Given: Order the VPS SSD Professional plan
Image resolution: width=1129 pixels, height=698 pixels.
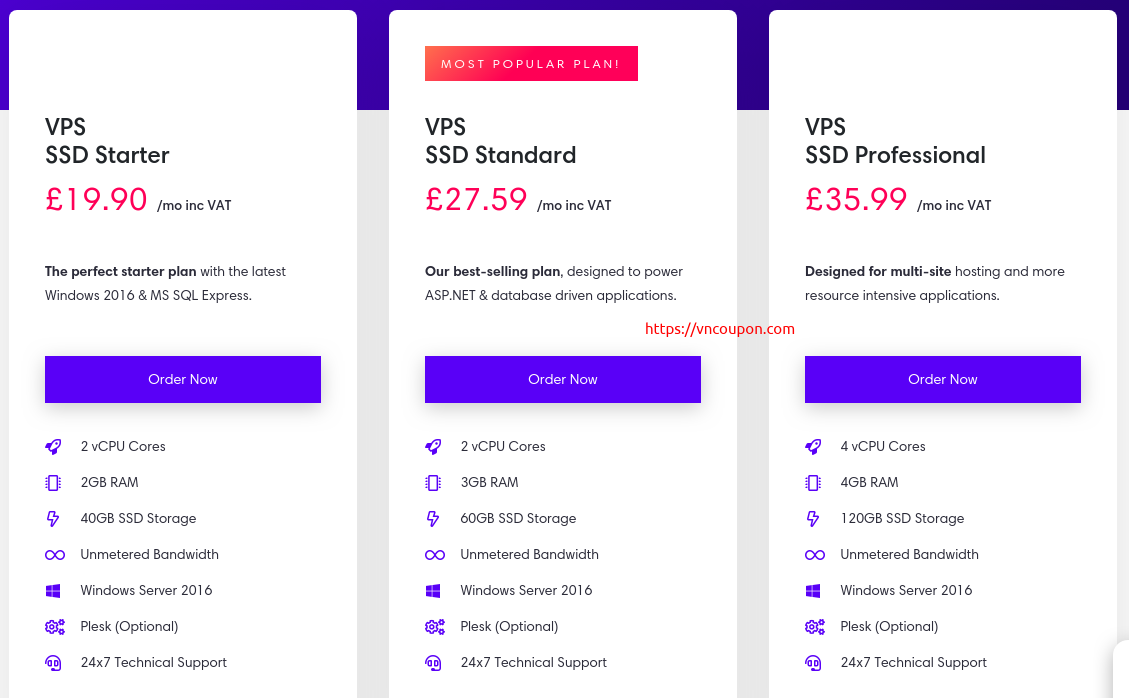Looking at the screenshot, I should click(x=943, y=380).
